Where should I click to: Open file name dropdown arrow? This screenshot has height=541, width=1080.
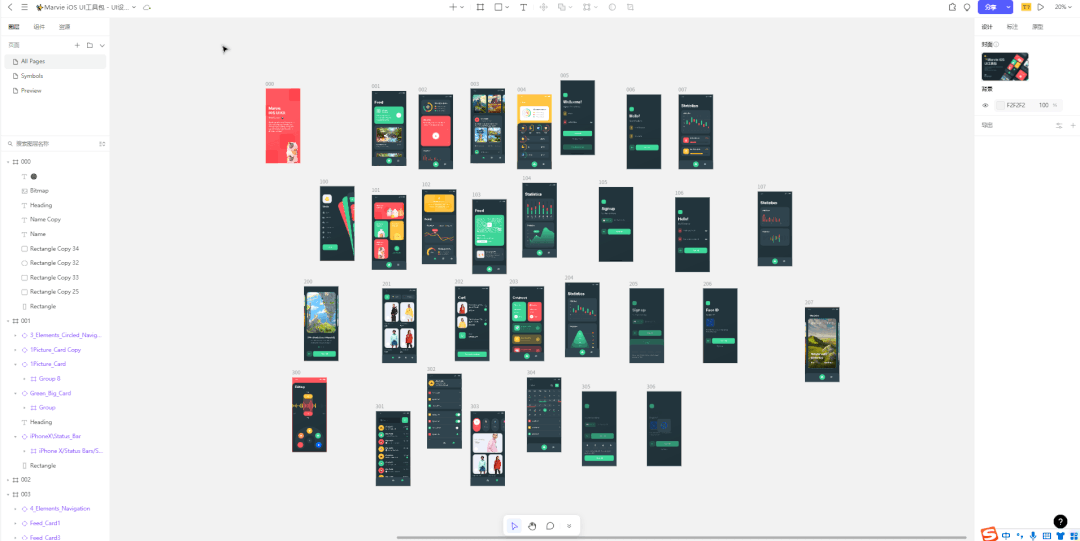134,7
